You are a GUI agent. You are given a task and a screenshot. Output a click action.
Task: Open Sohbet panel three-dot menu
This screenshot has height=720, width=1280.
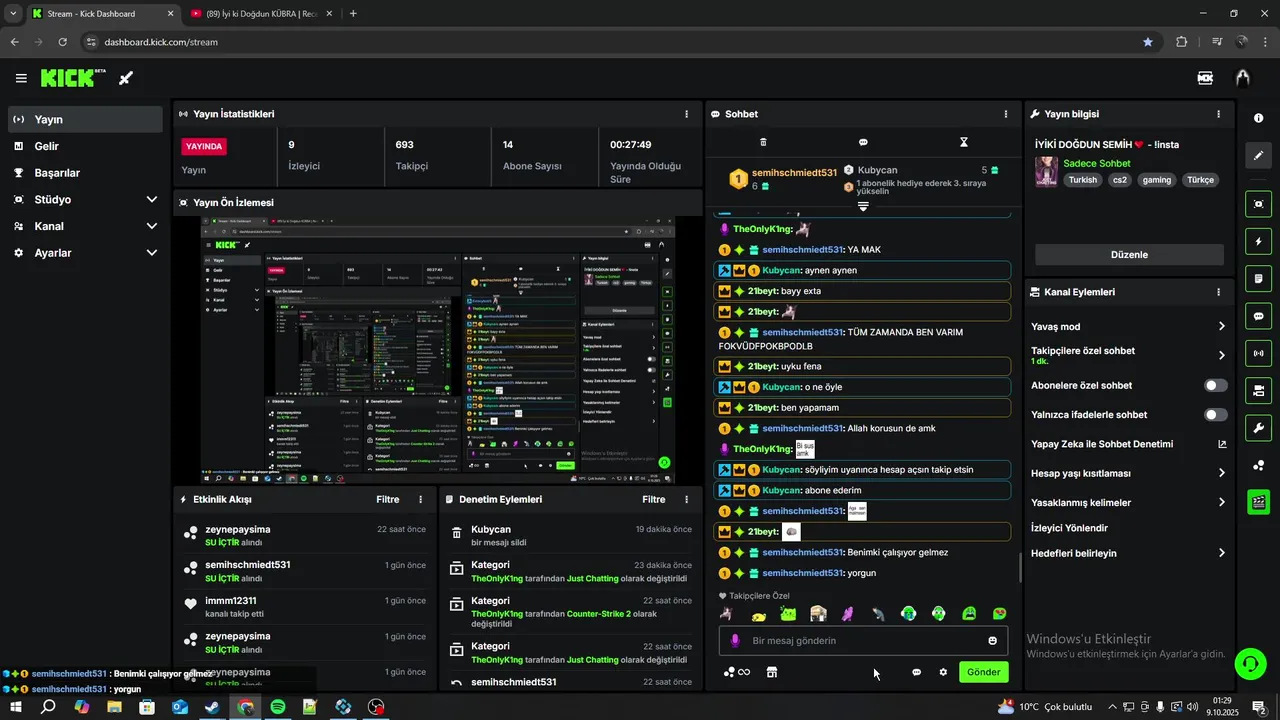[x=1006, y=114]
